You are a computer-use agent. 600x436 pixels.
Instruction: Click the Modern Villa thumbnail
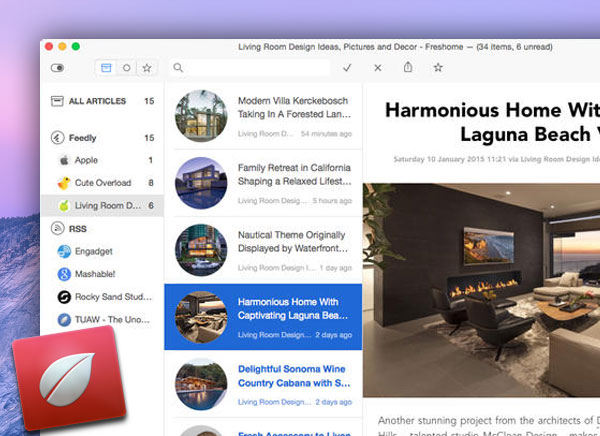(201, 116)
